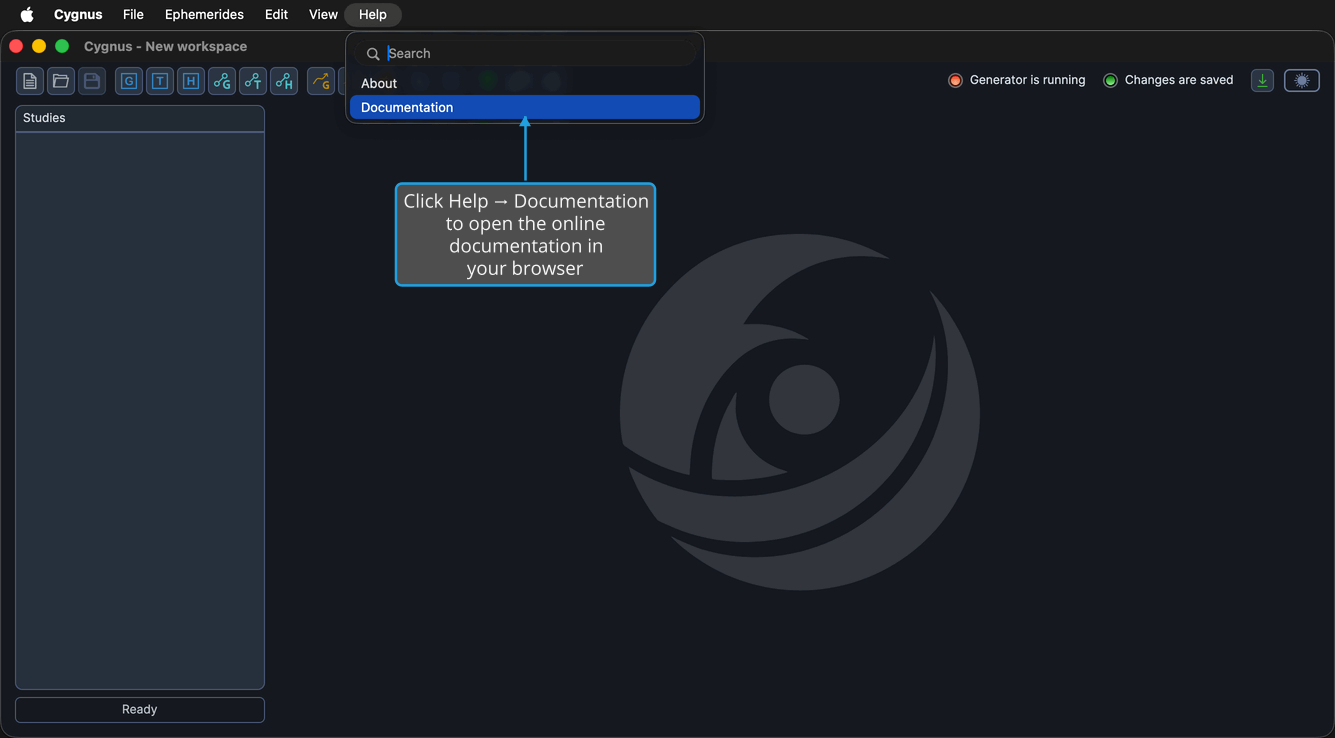Click the teal node-graph G icon
The image size is (1335, 738).
coord(222,81)
